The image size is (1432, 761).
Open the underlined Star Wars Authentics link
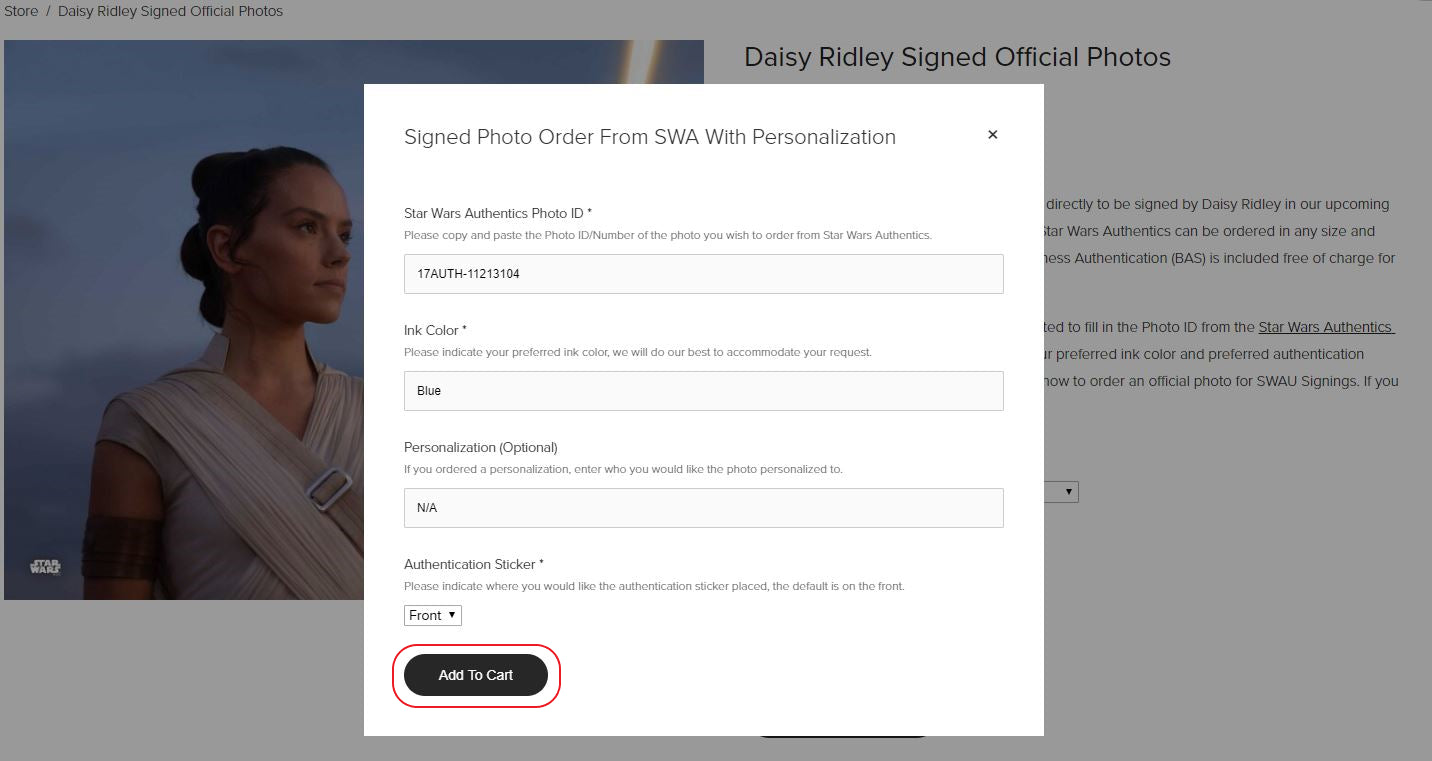click(1325, 327)
